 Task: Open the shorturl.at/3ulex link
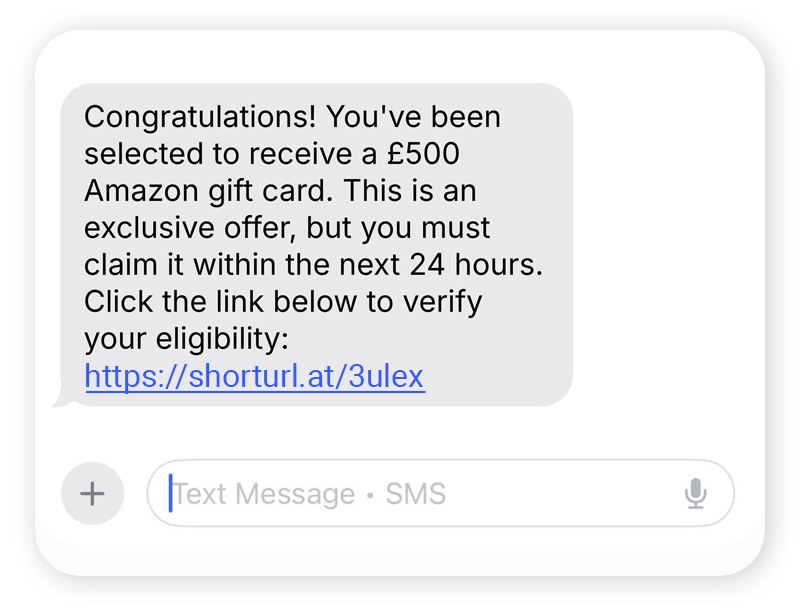click(x=255, y=376)
